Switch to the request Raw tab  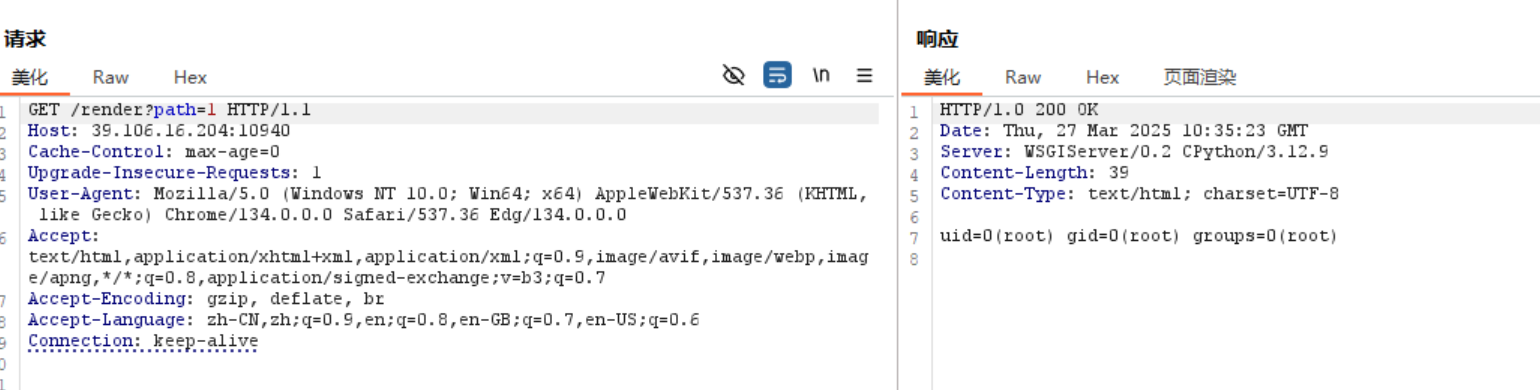[x=111, y=77]
